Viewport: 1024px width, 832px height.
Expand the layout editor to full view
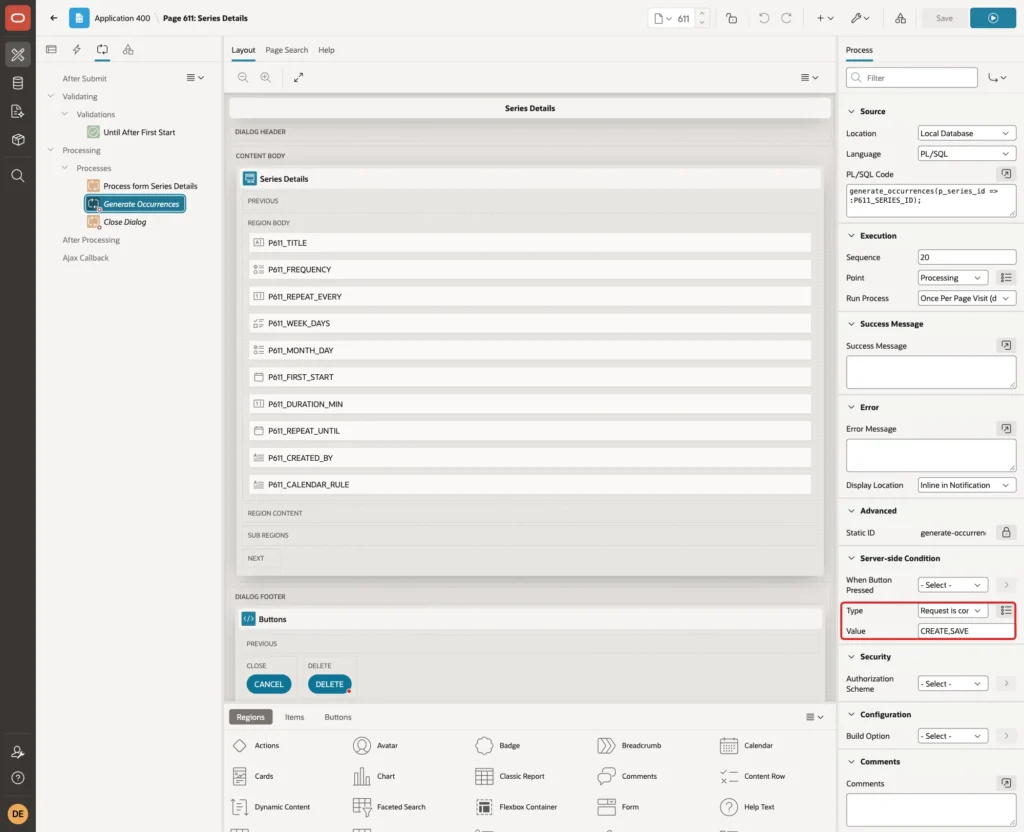click(x=298, y=77)
